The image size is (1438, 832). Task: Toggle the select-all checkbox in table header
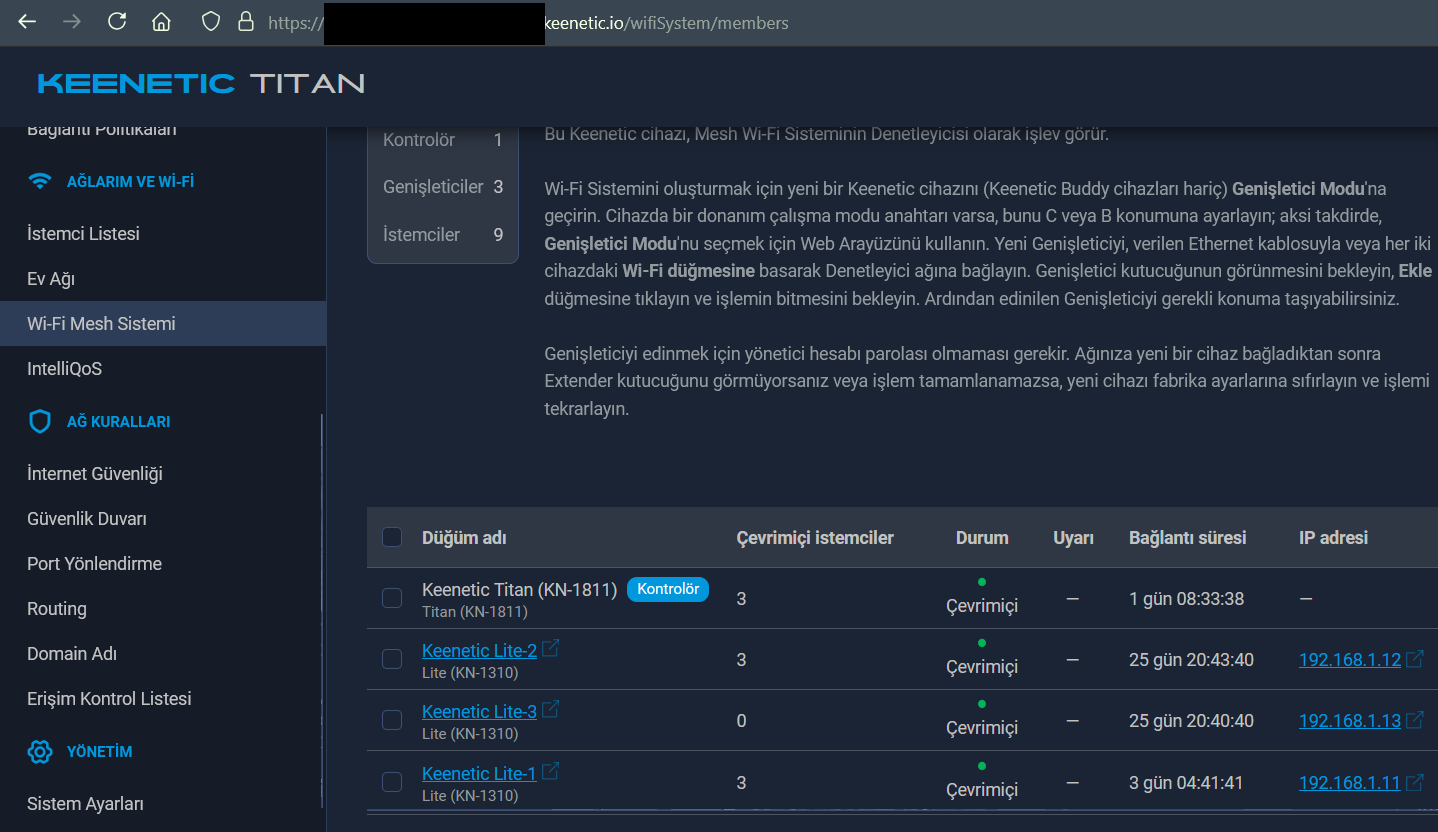coord(392,537)
